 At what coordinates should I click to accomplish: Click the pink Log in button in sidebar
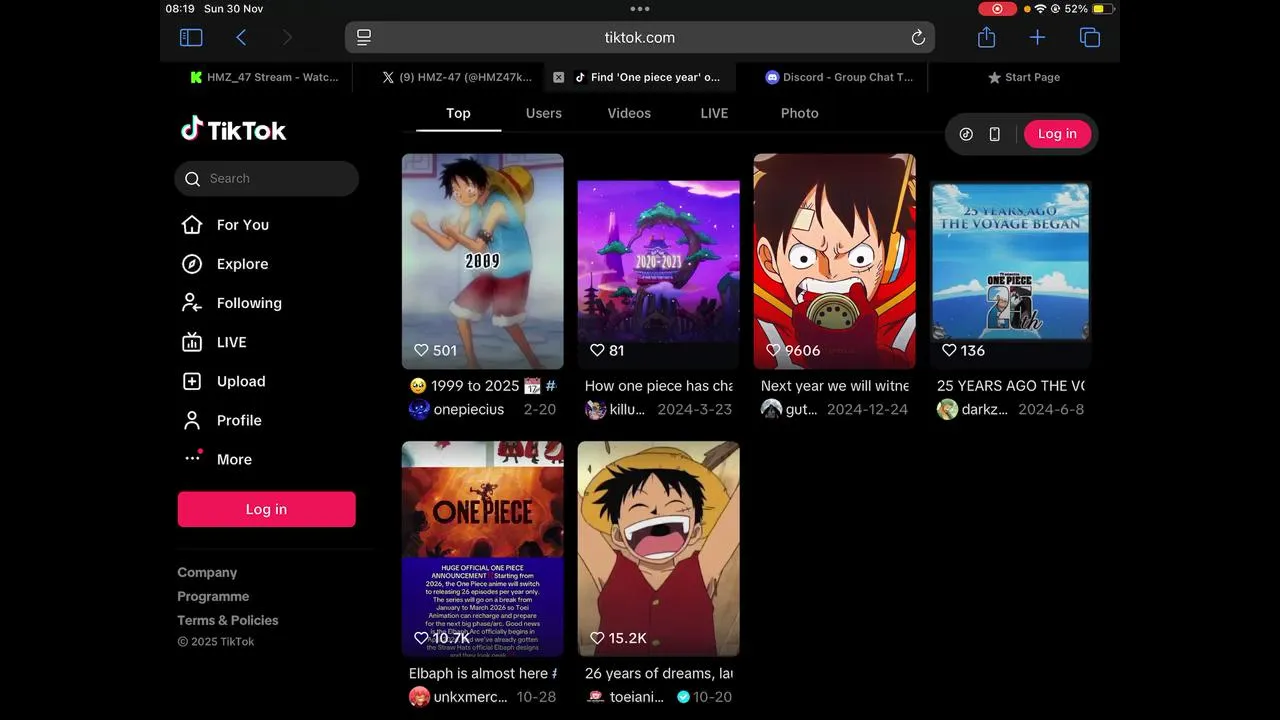(266, 509)
